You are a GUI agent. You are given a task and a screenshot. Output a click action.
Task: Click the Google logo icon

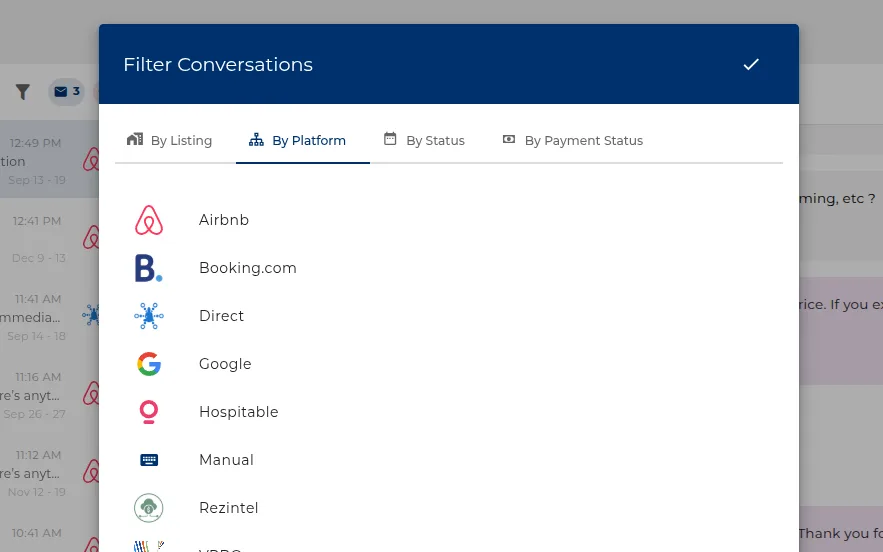(149, 364)
